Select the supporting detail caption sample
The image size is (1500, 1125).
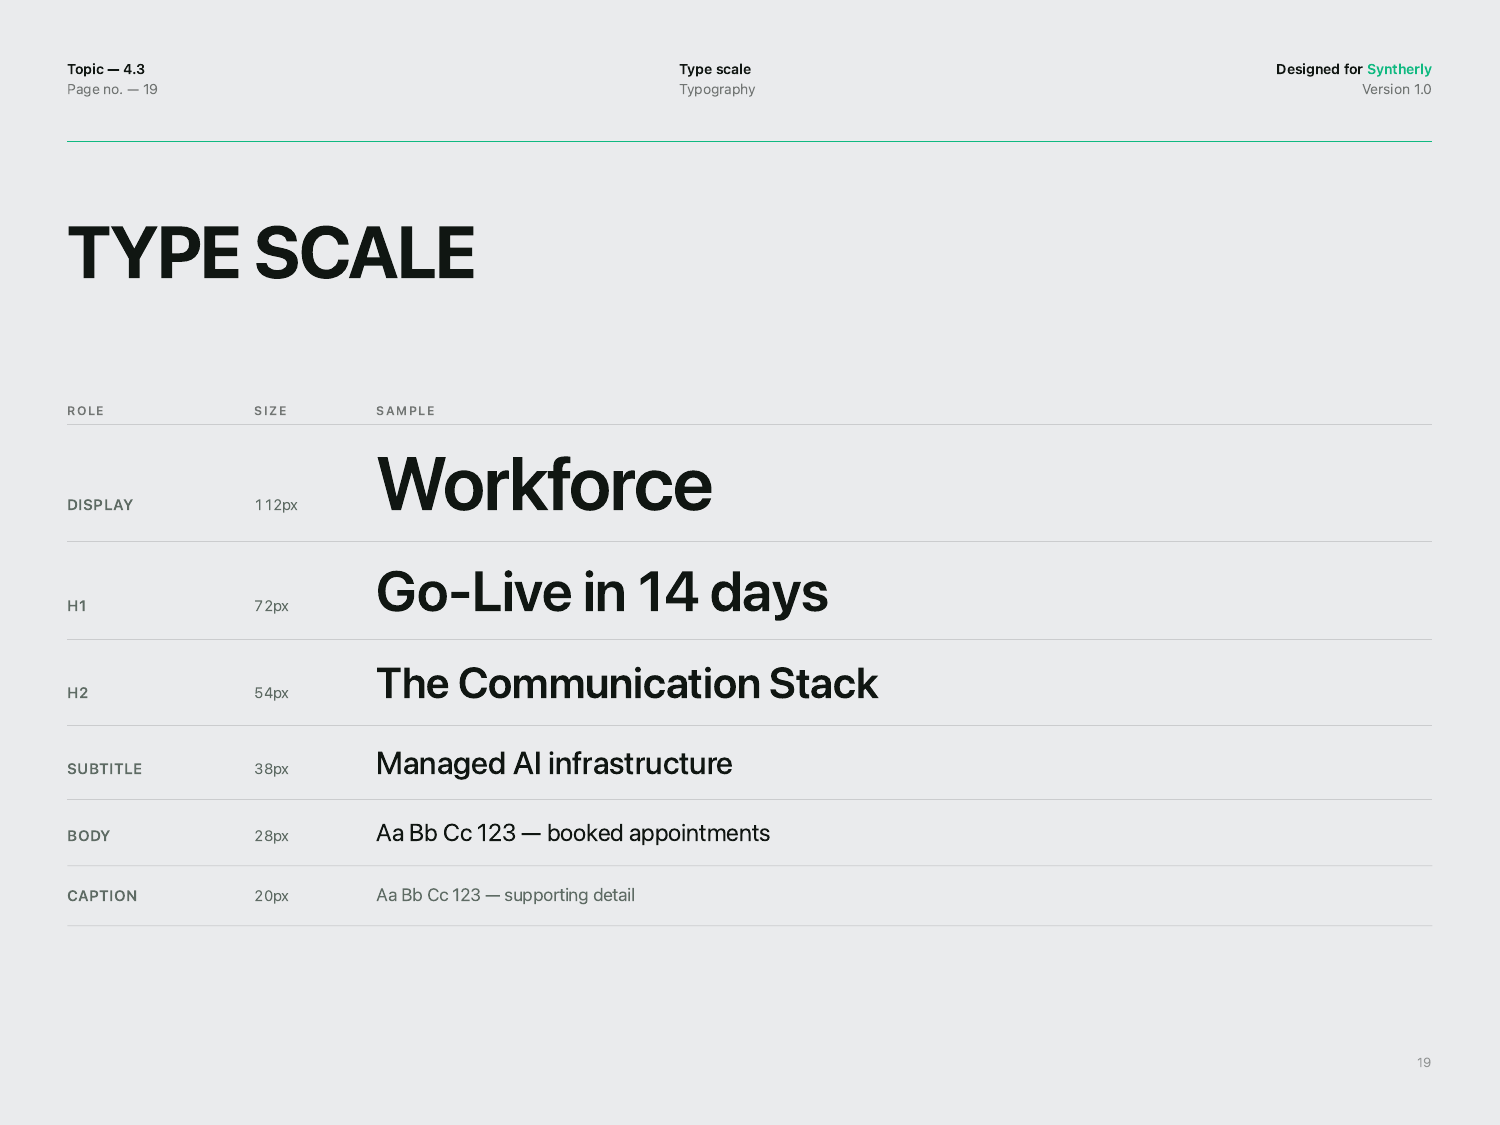505,895
